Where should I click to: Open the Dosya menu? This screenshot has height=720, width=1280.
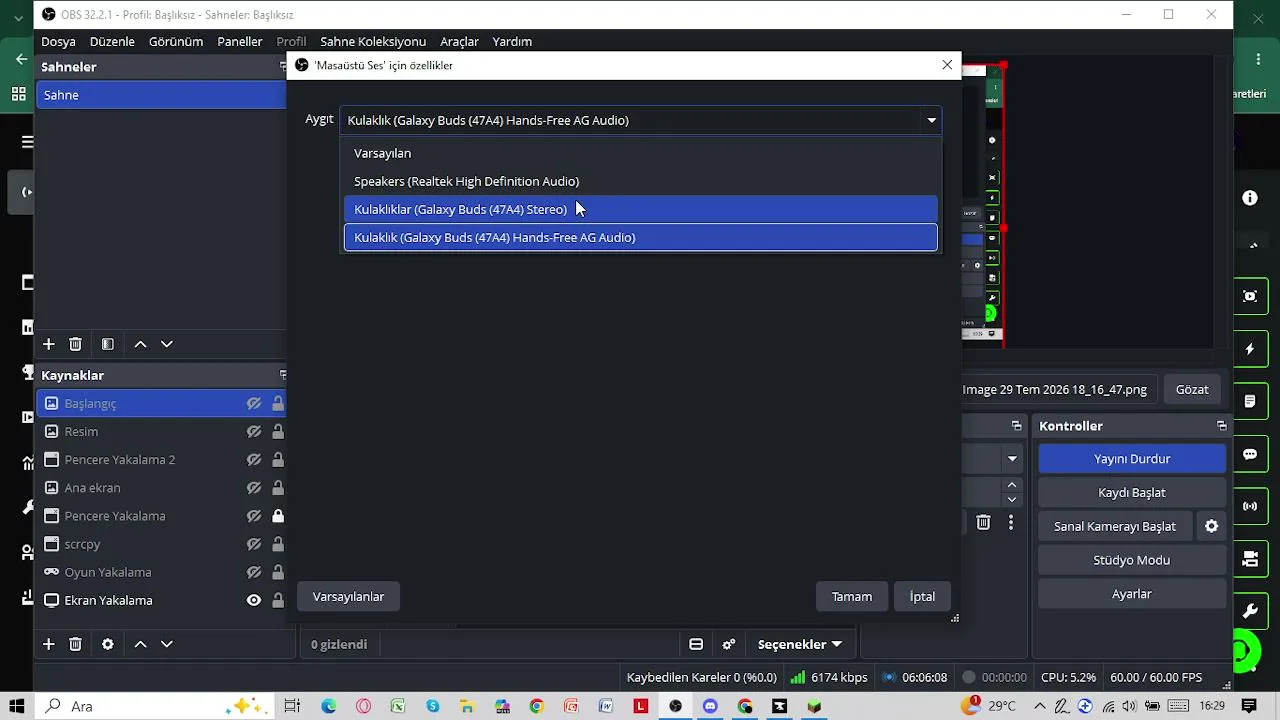coord(58,41)
